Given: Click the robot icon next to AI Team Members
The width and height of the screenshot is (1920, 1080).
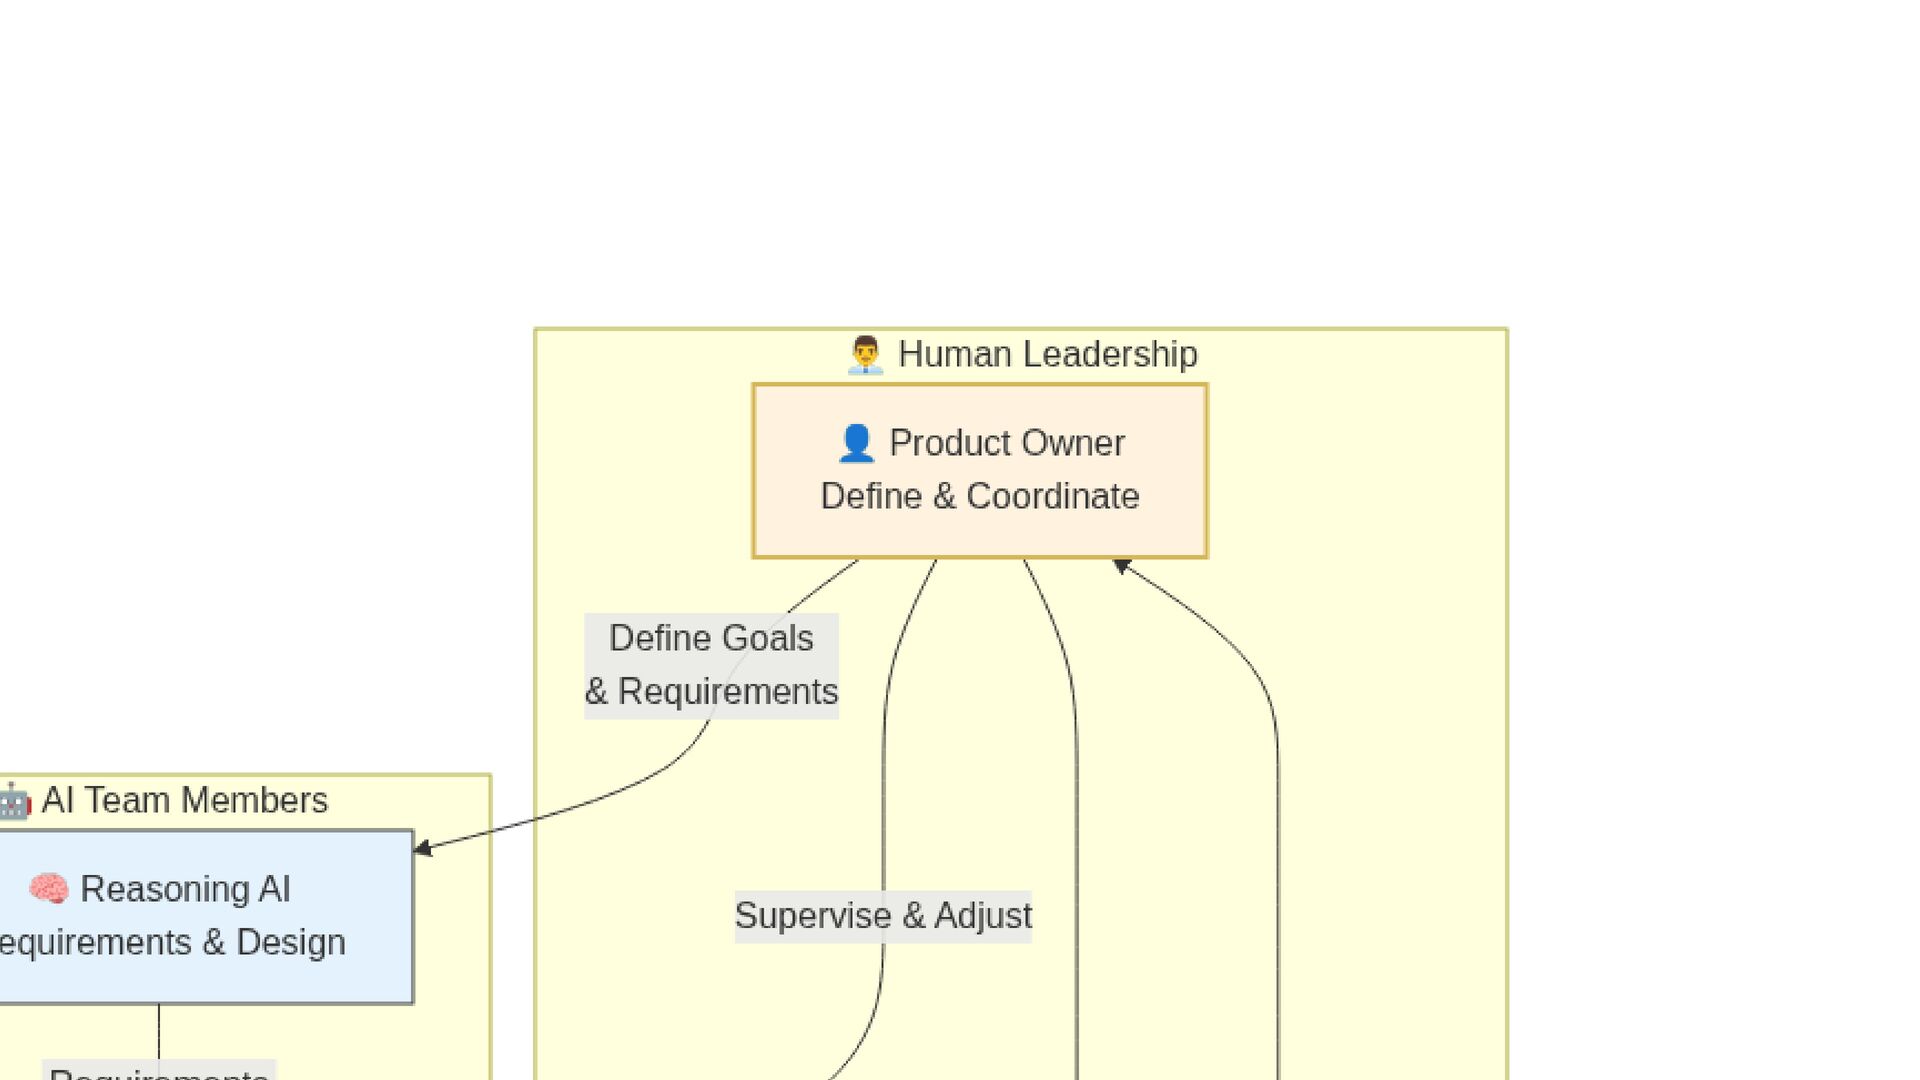Looking at the screenshot, I should click(x=15, y=801).
